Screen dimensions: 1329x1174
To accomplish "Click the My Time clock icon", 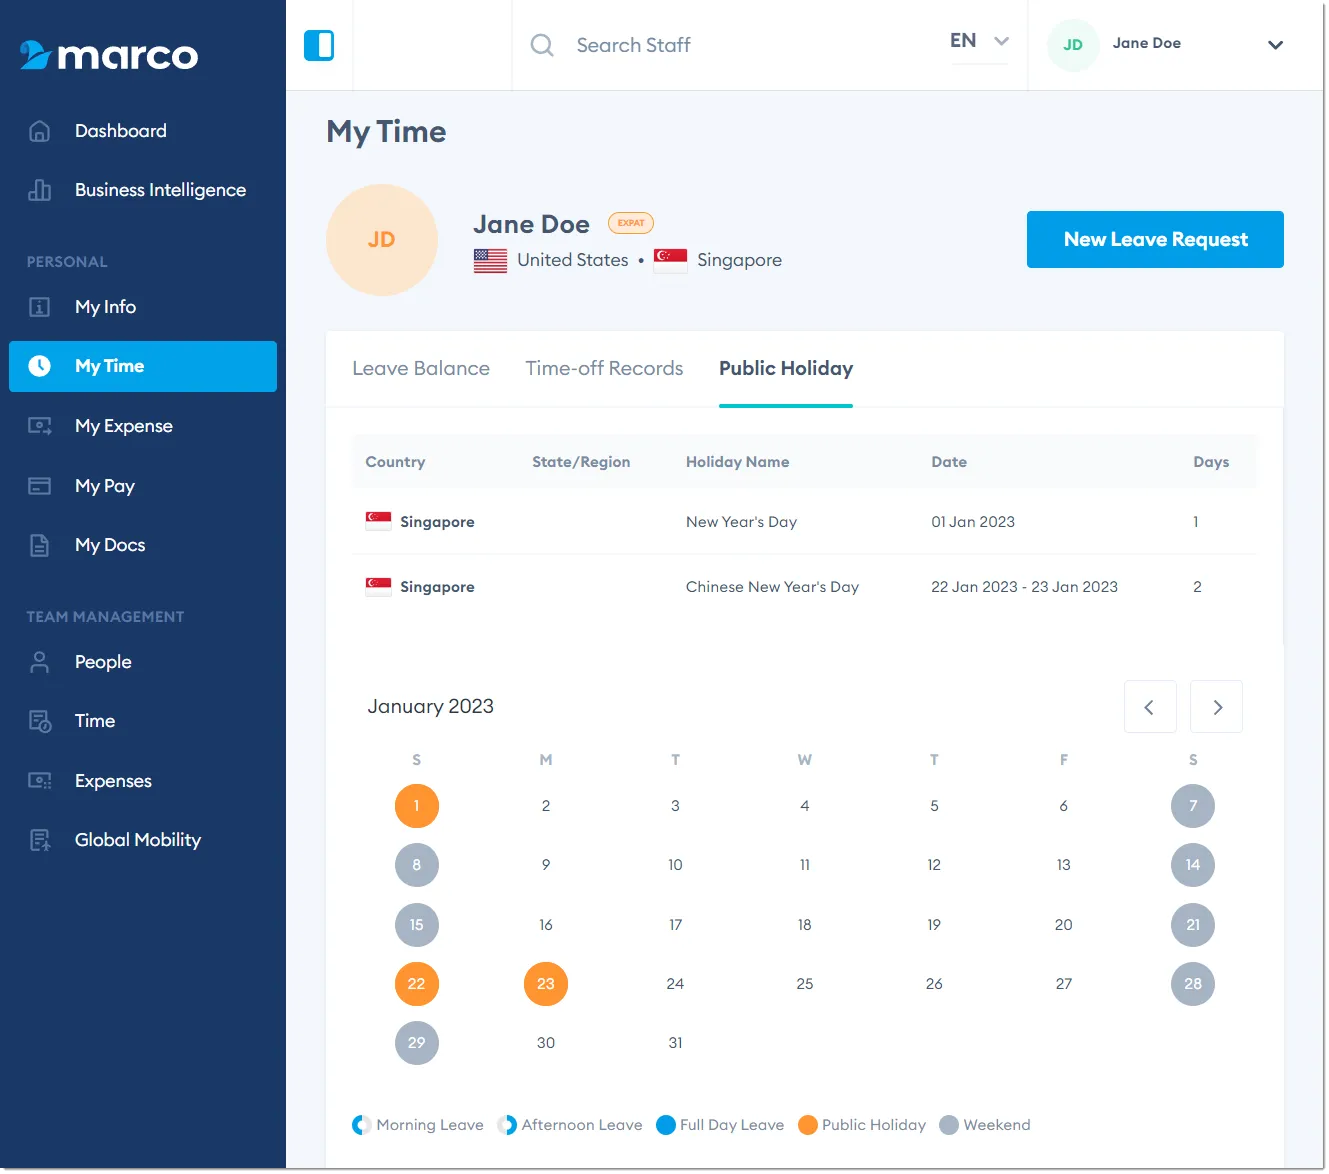I will (x=39, y=366).
